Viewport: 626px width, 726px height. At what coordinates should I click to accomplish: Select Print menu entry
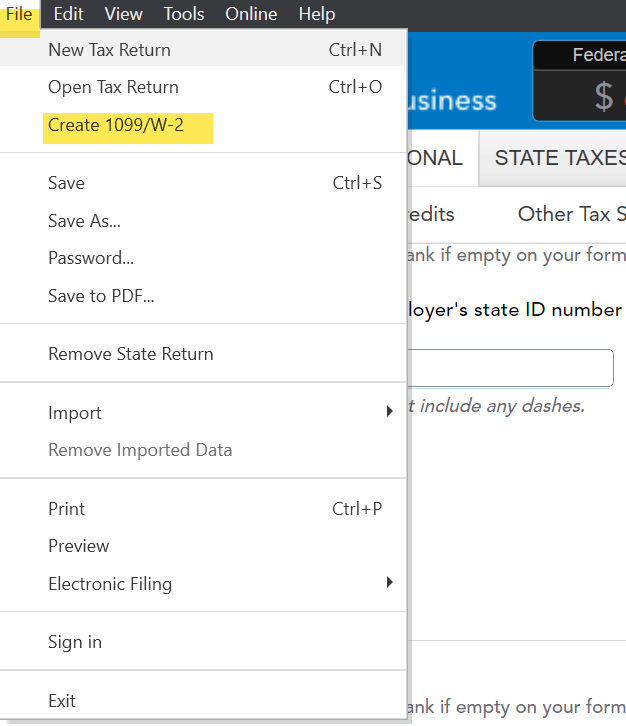(66, 509)
